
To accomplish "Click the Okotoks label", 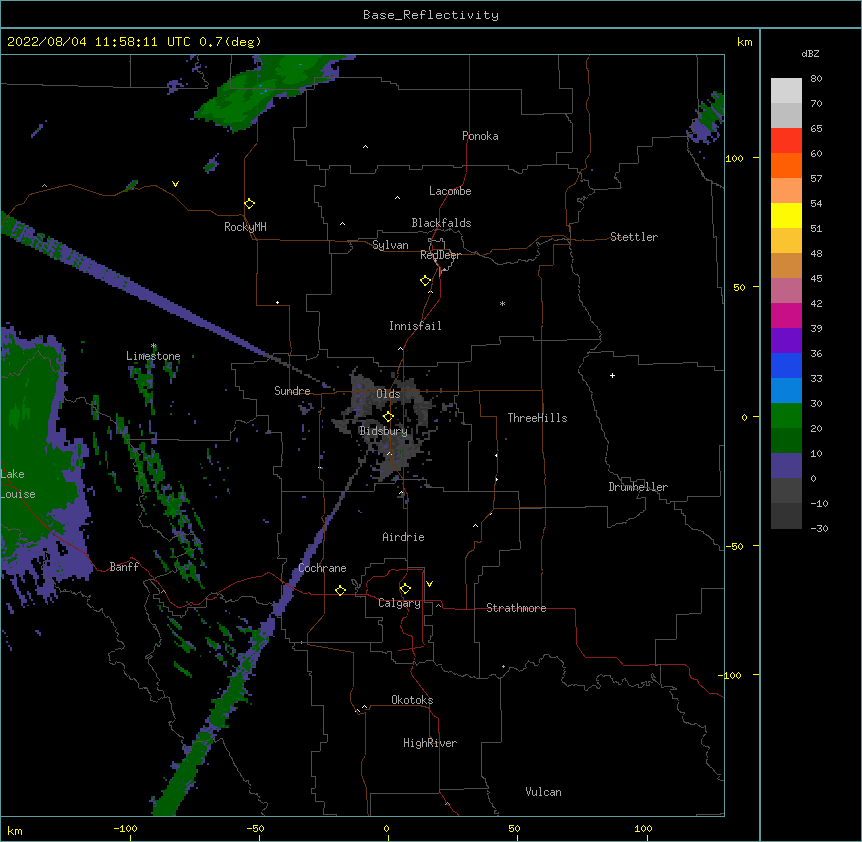I will (x=412, y=700).
